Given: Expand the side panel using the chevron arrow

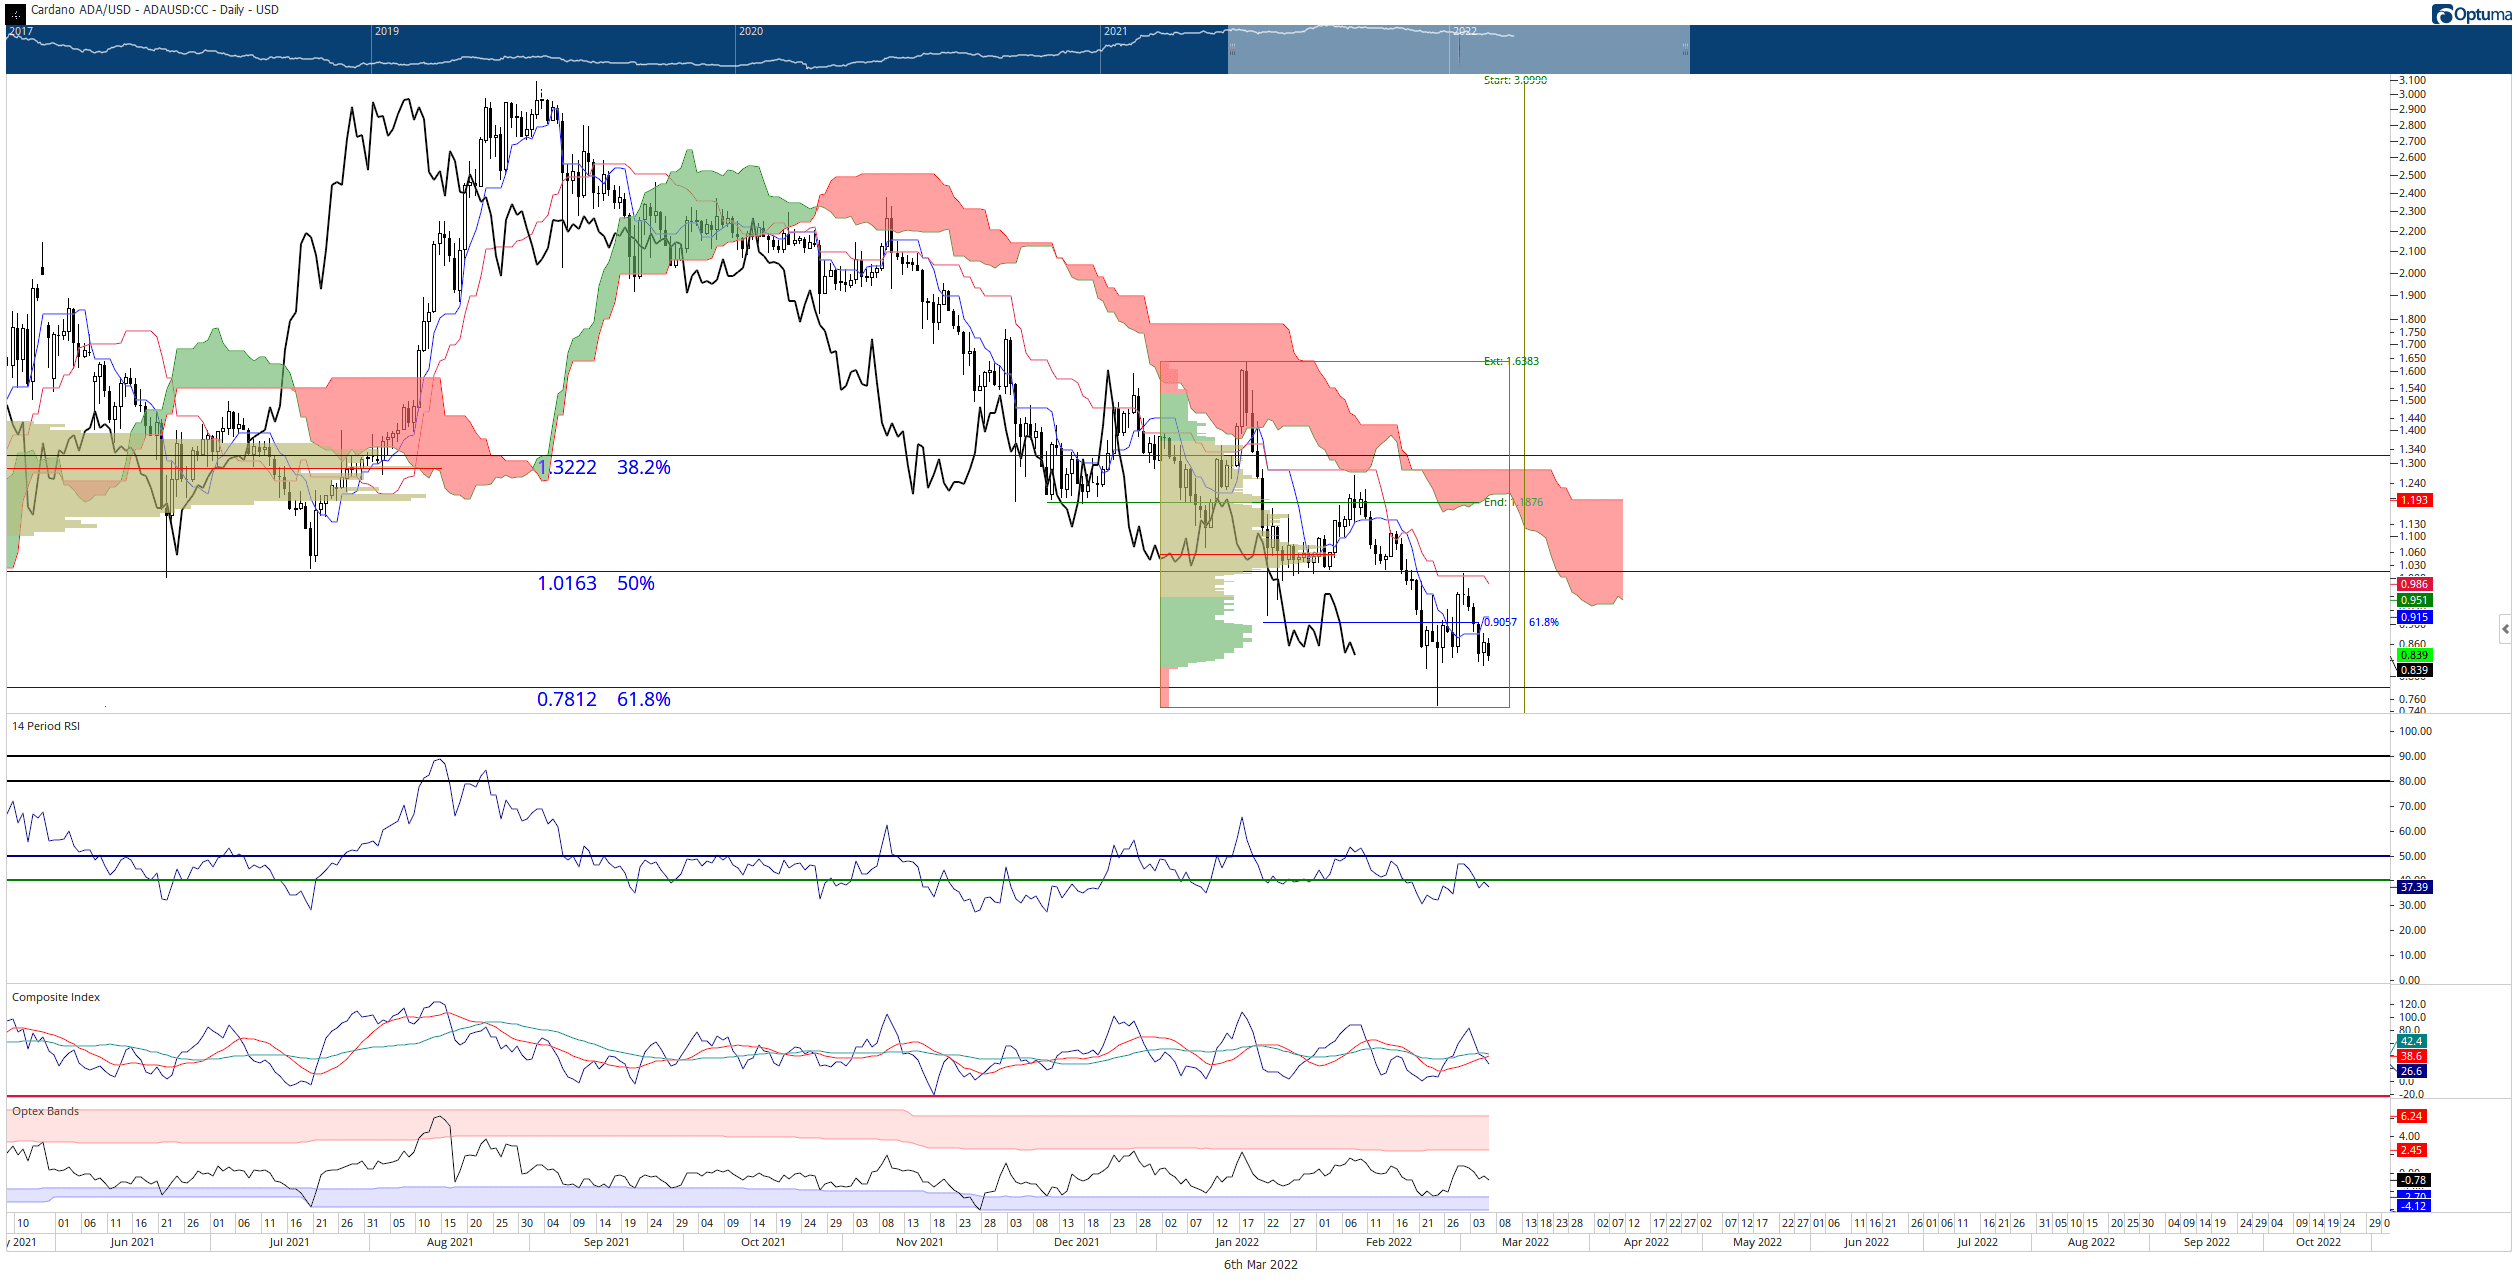Looking at the screenshot, I should pos(2505,629).
